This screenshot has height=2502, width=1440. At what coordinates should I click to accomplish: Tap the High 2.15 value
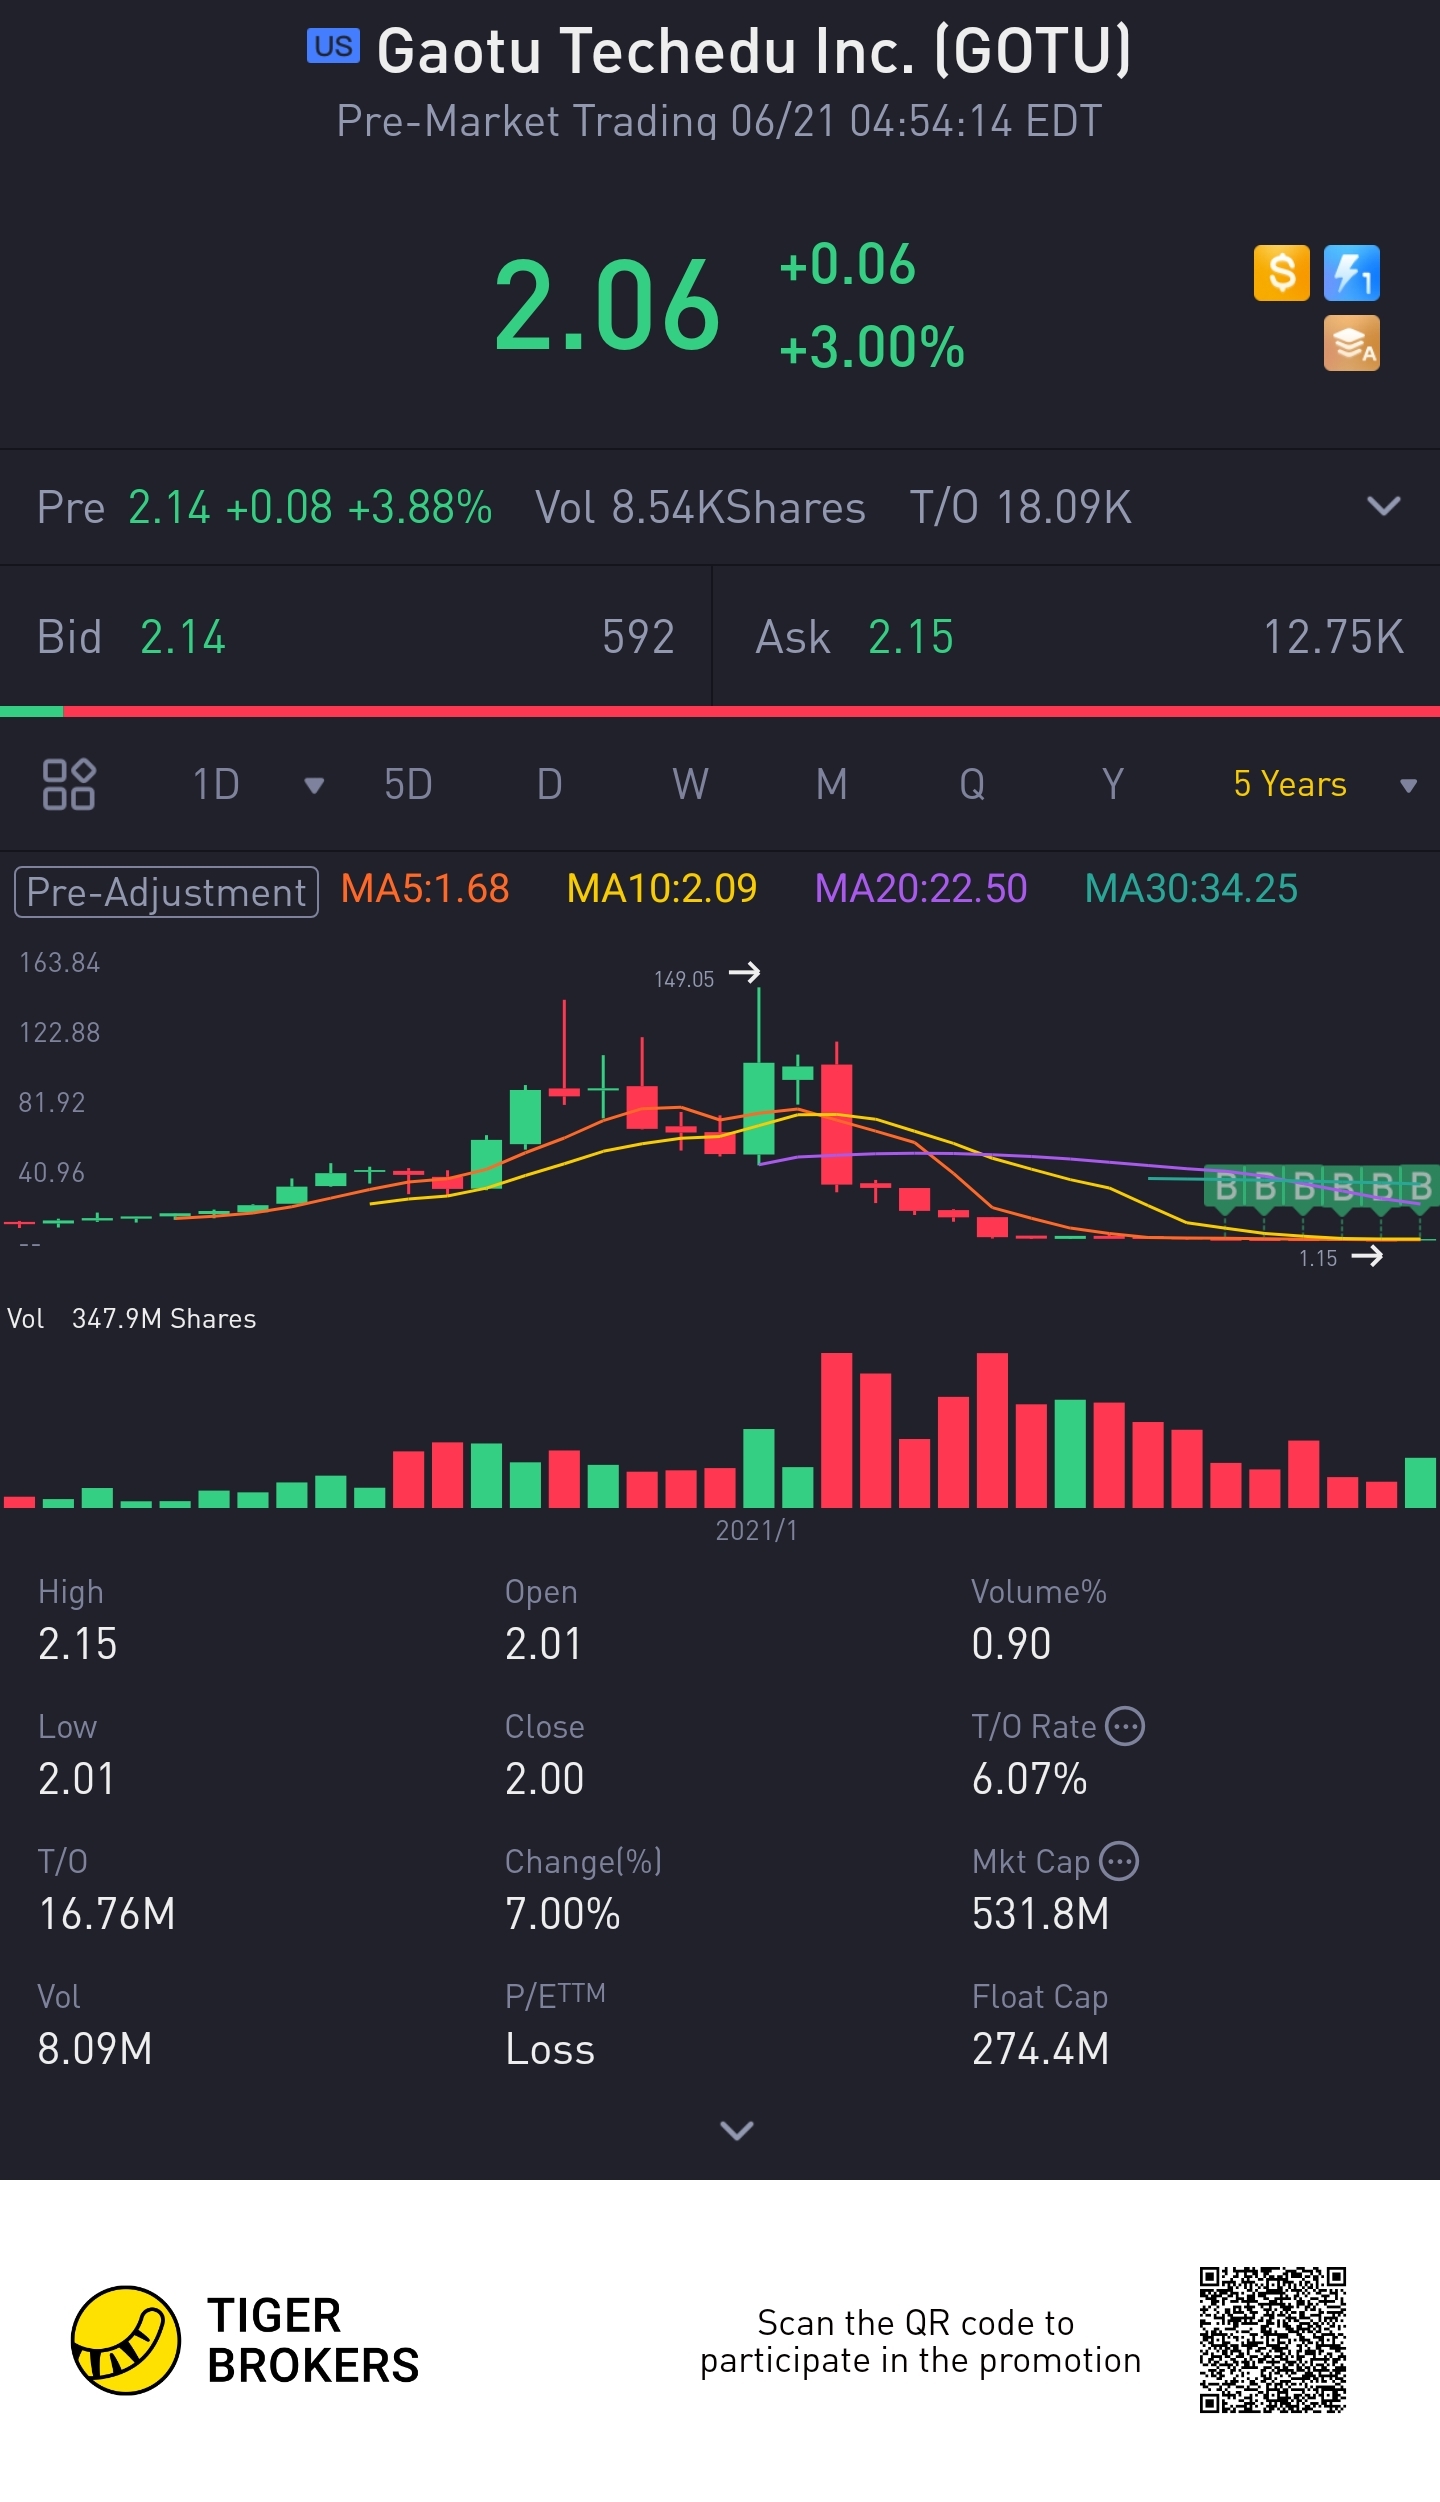pos(78,1644)
